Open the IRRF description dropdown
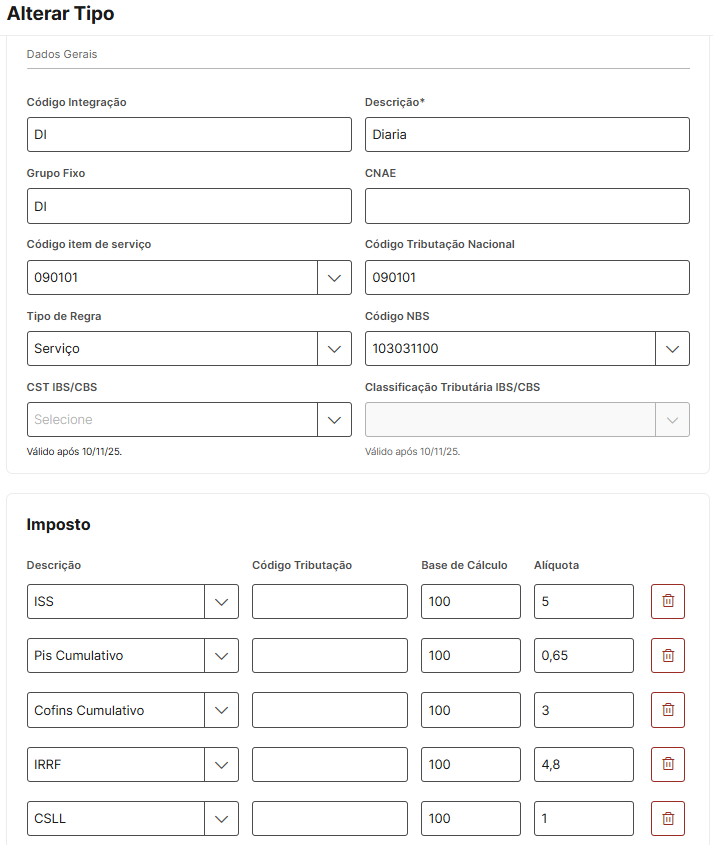 tap(221, 764)
